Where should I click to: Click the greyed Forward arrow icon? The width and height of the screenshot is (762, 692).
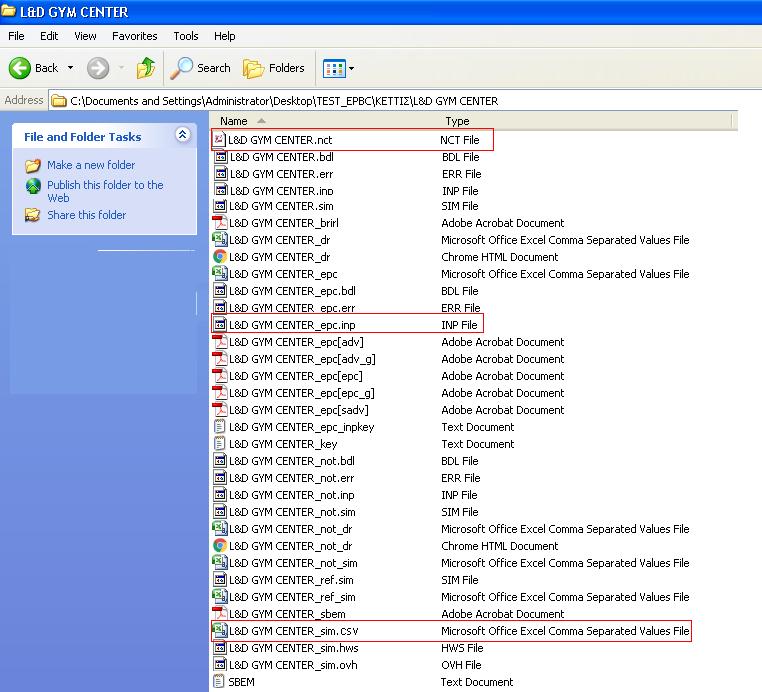(98, 68)
